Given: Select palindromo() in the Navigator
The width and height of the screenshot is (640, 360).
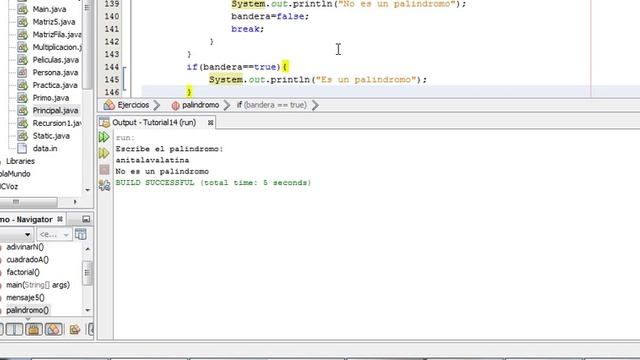Looking at the screenshot, I should point(27,310).
